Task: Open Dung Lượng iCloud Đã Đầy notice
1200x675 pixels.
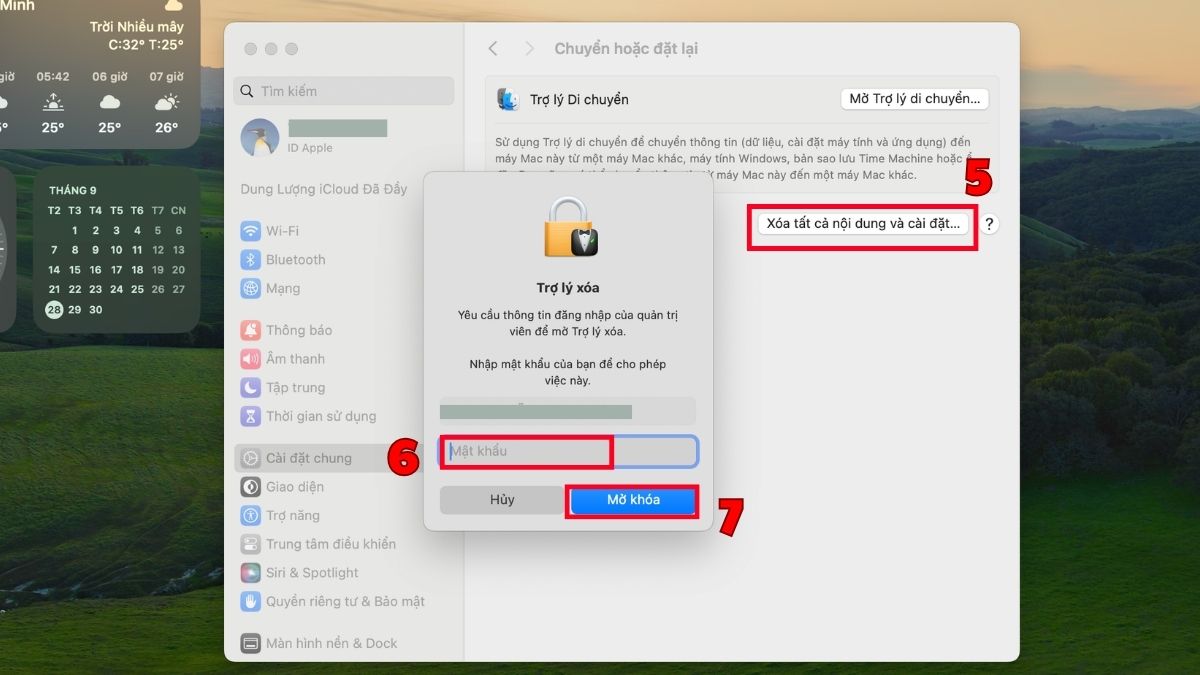Action: 324,189
